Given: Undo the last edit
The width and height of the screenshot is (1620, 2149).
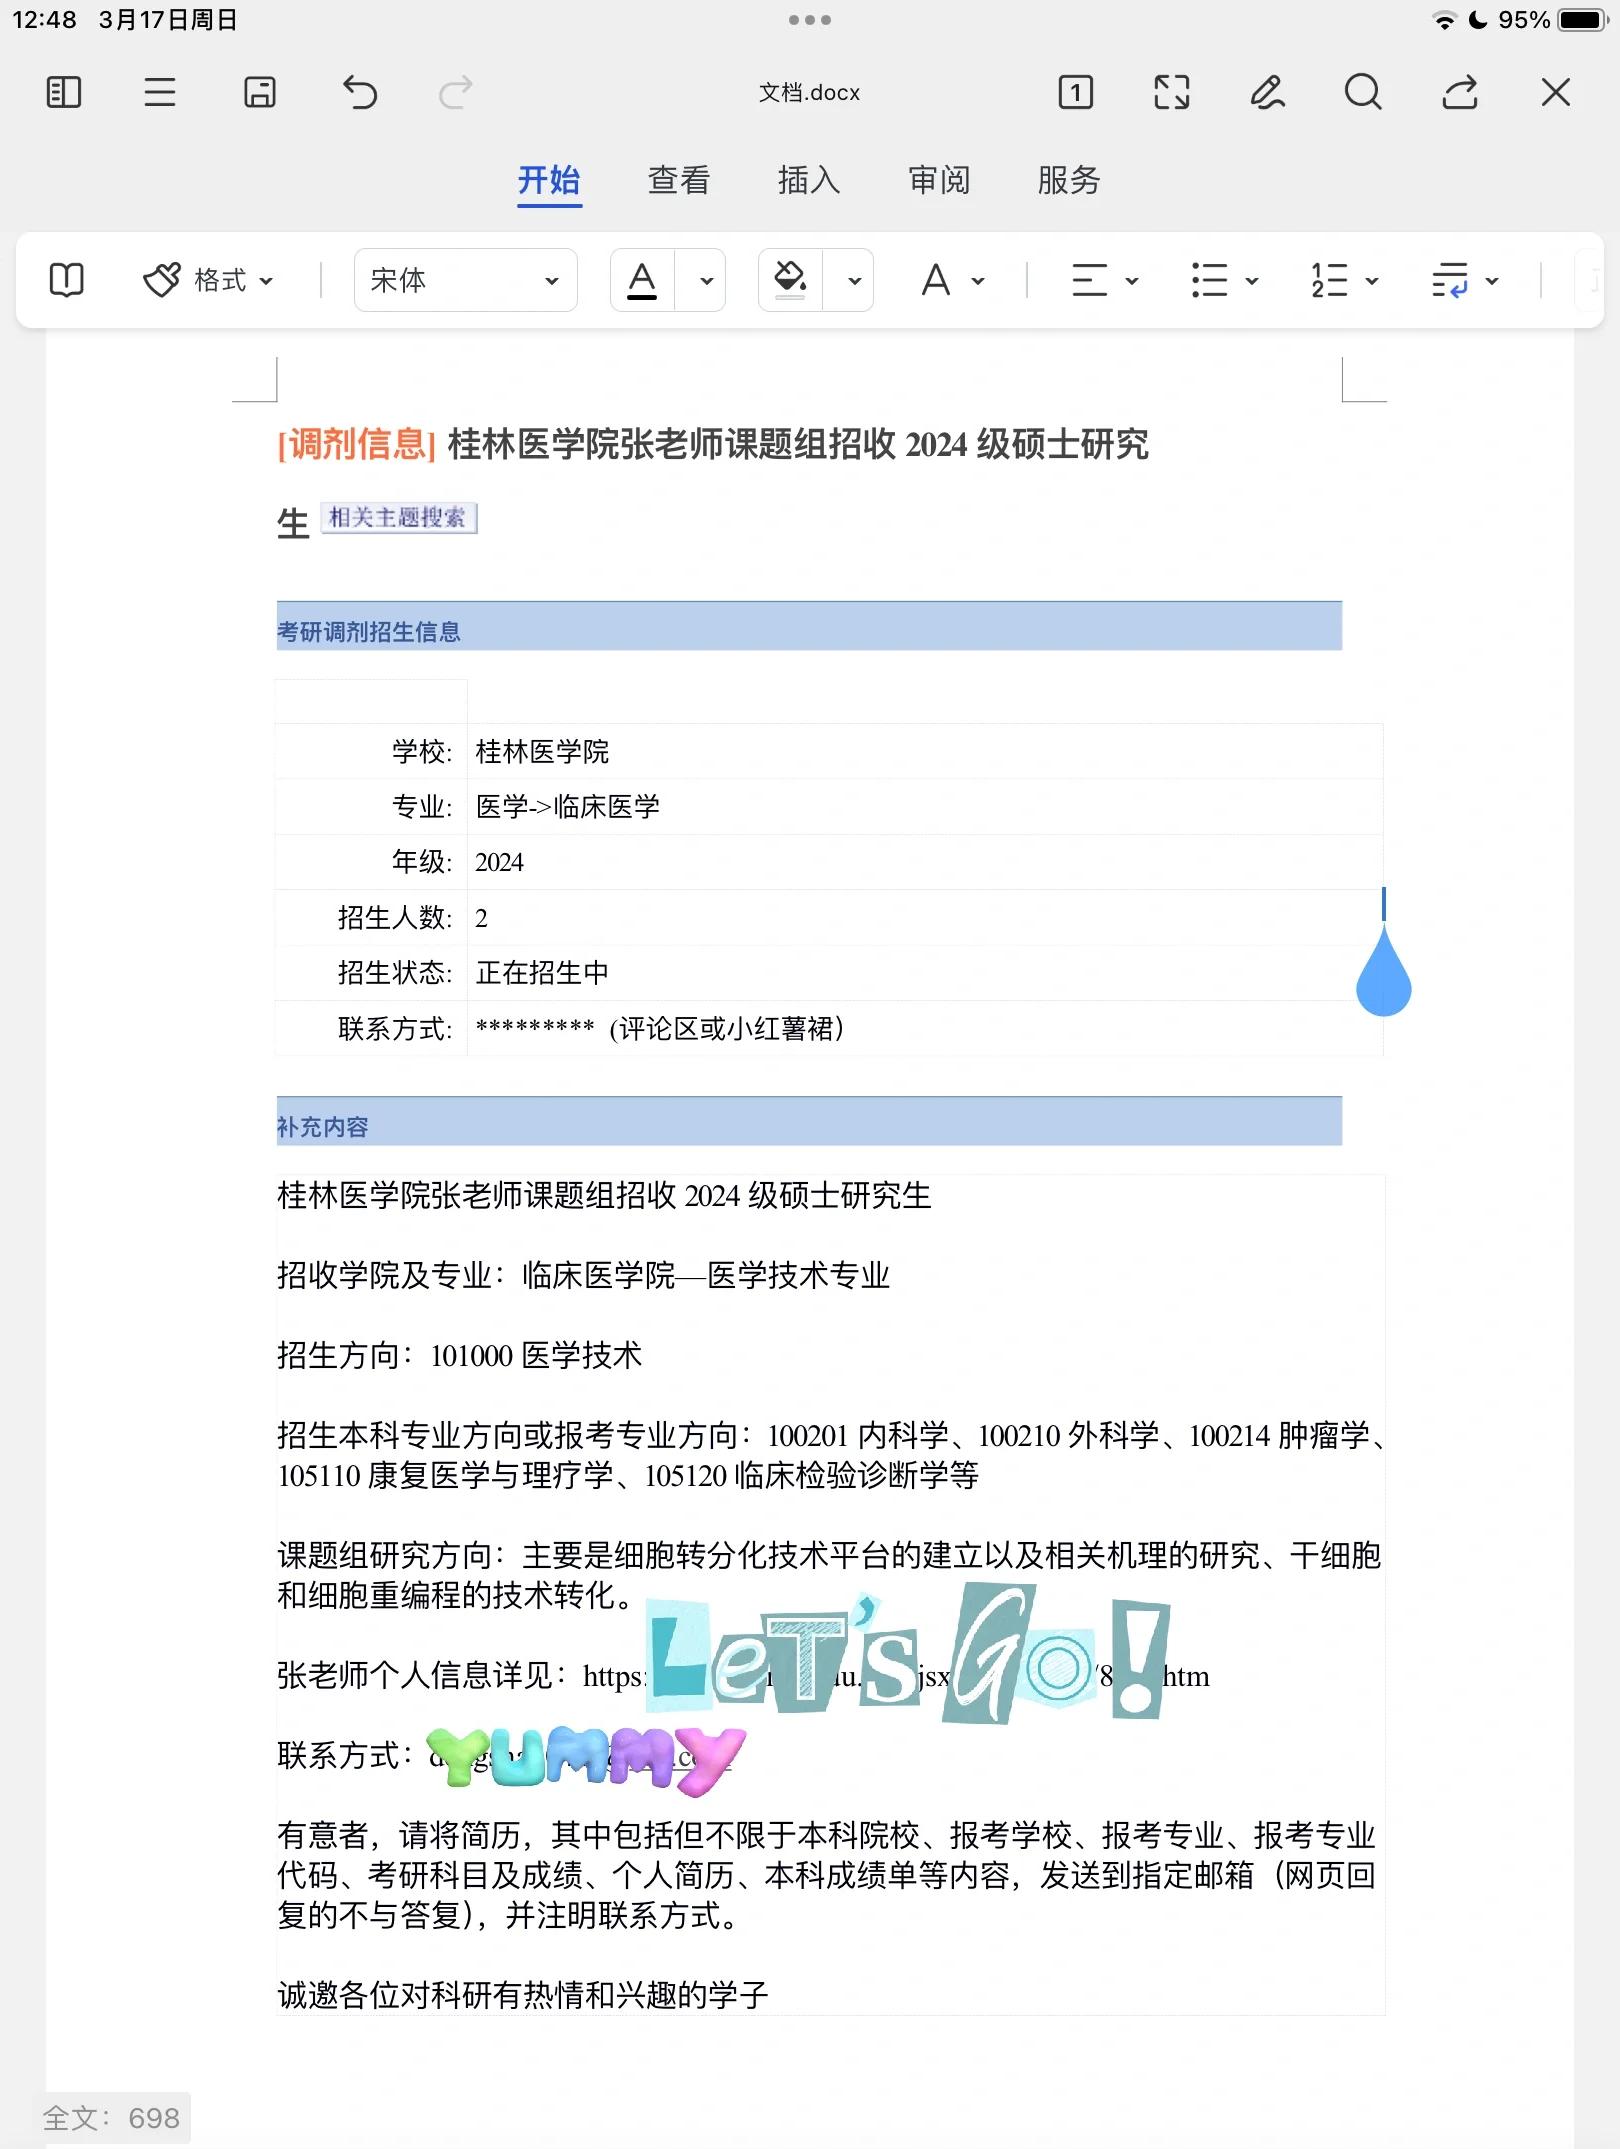Looking at the screenshot, I should pos(360,92).
